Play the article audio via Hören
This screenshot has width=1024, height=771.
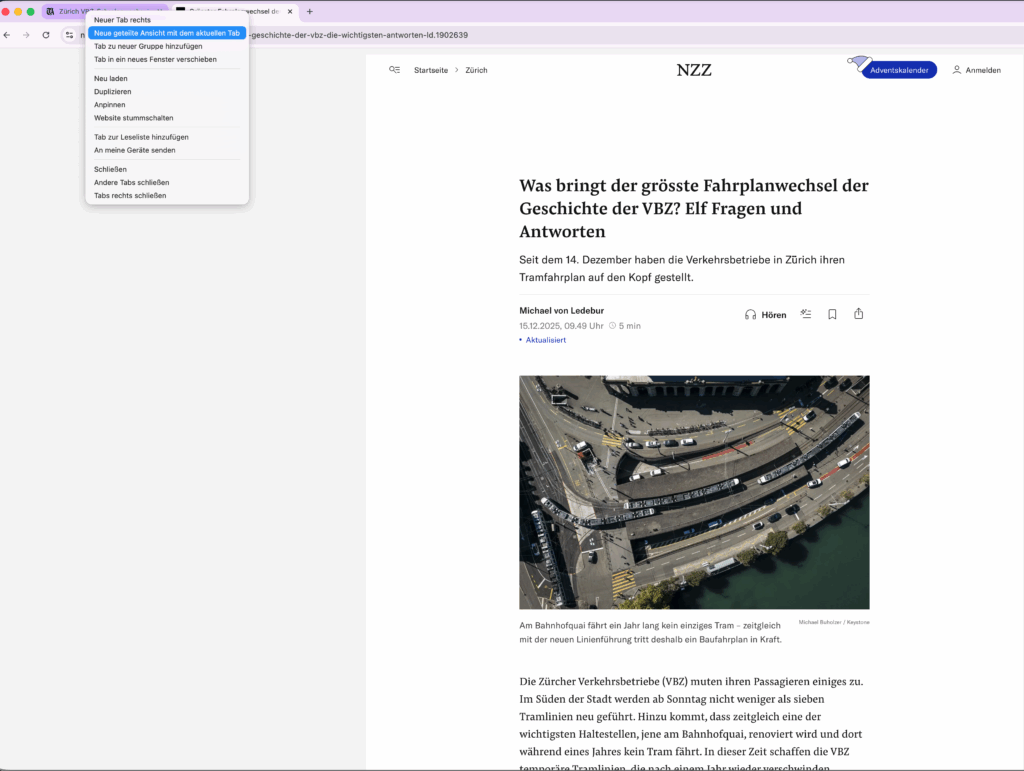(766, 315)
